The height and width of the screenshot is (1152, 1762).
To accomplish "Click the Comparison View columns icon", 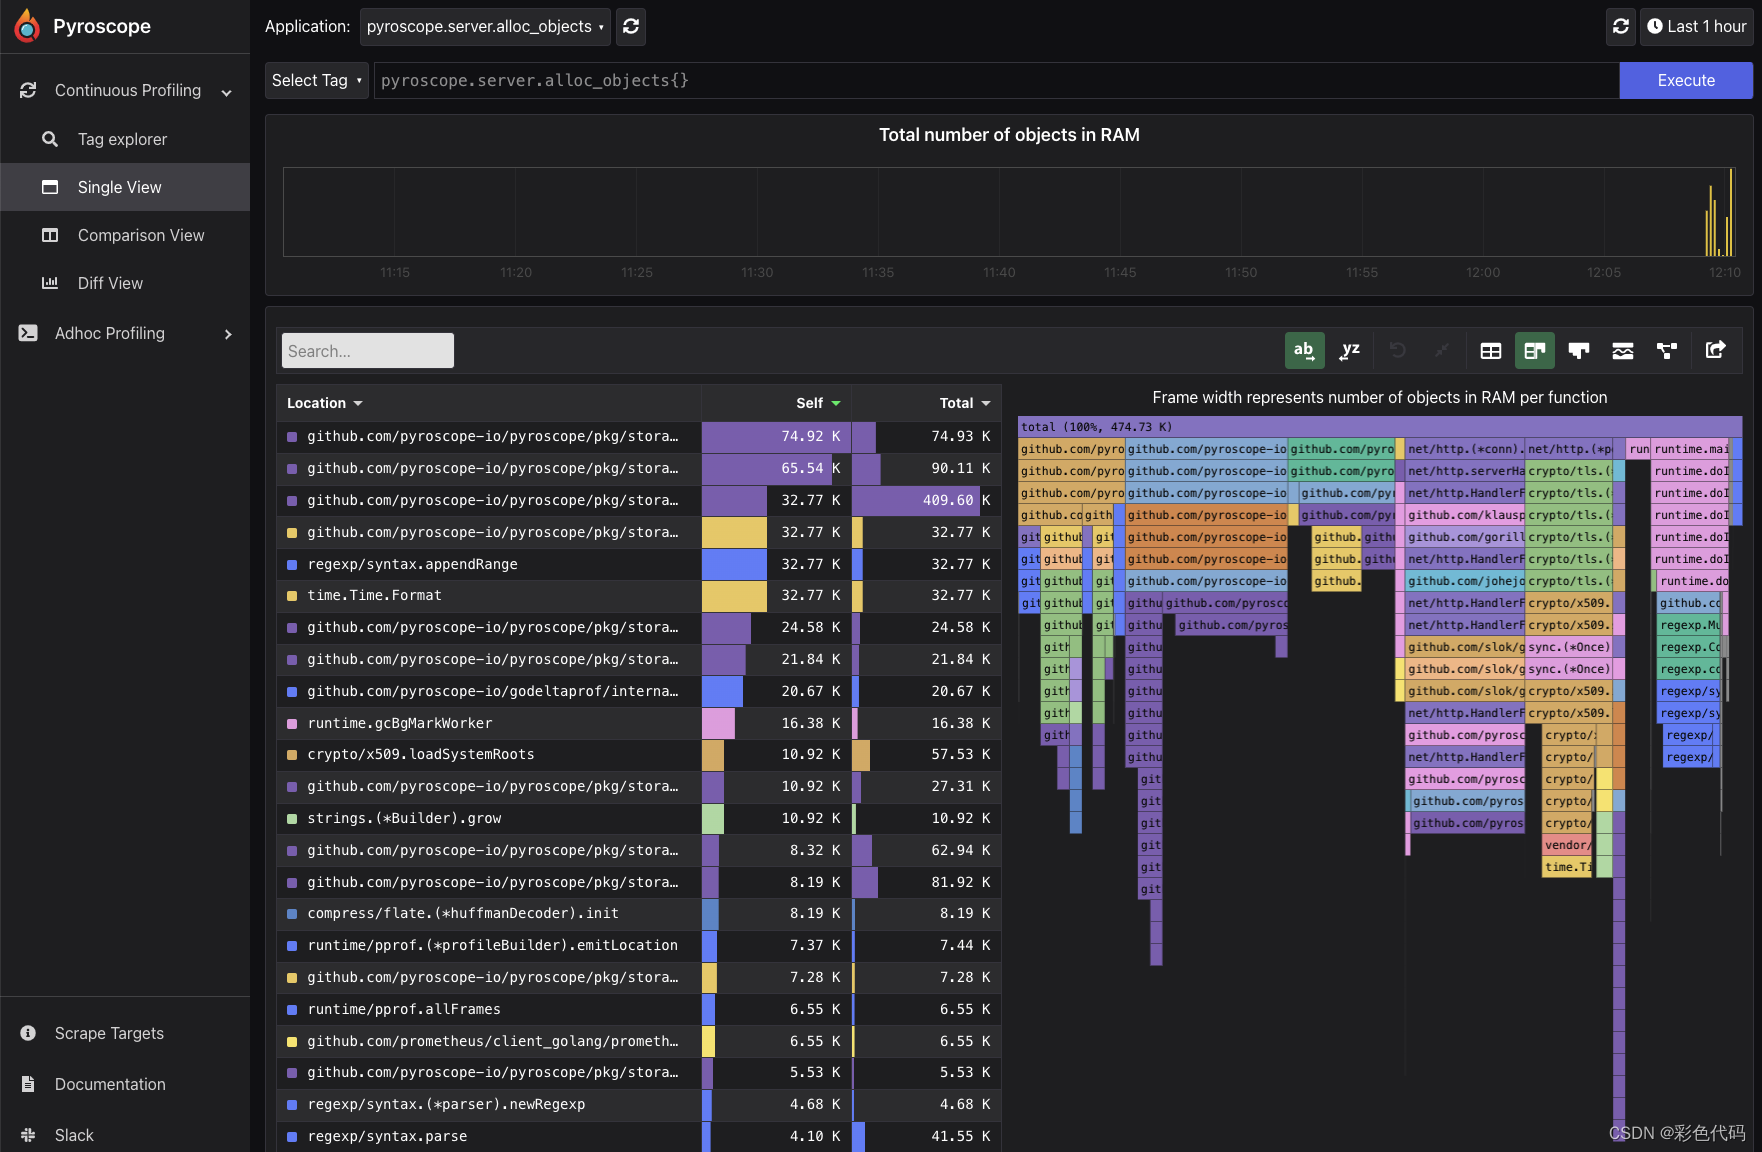I will coord(50,235).
